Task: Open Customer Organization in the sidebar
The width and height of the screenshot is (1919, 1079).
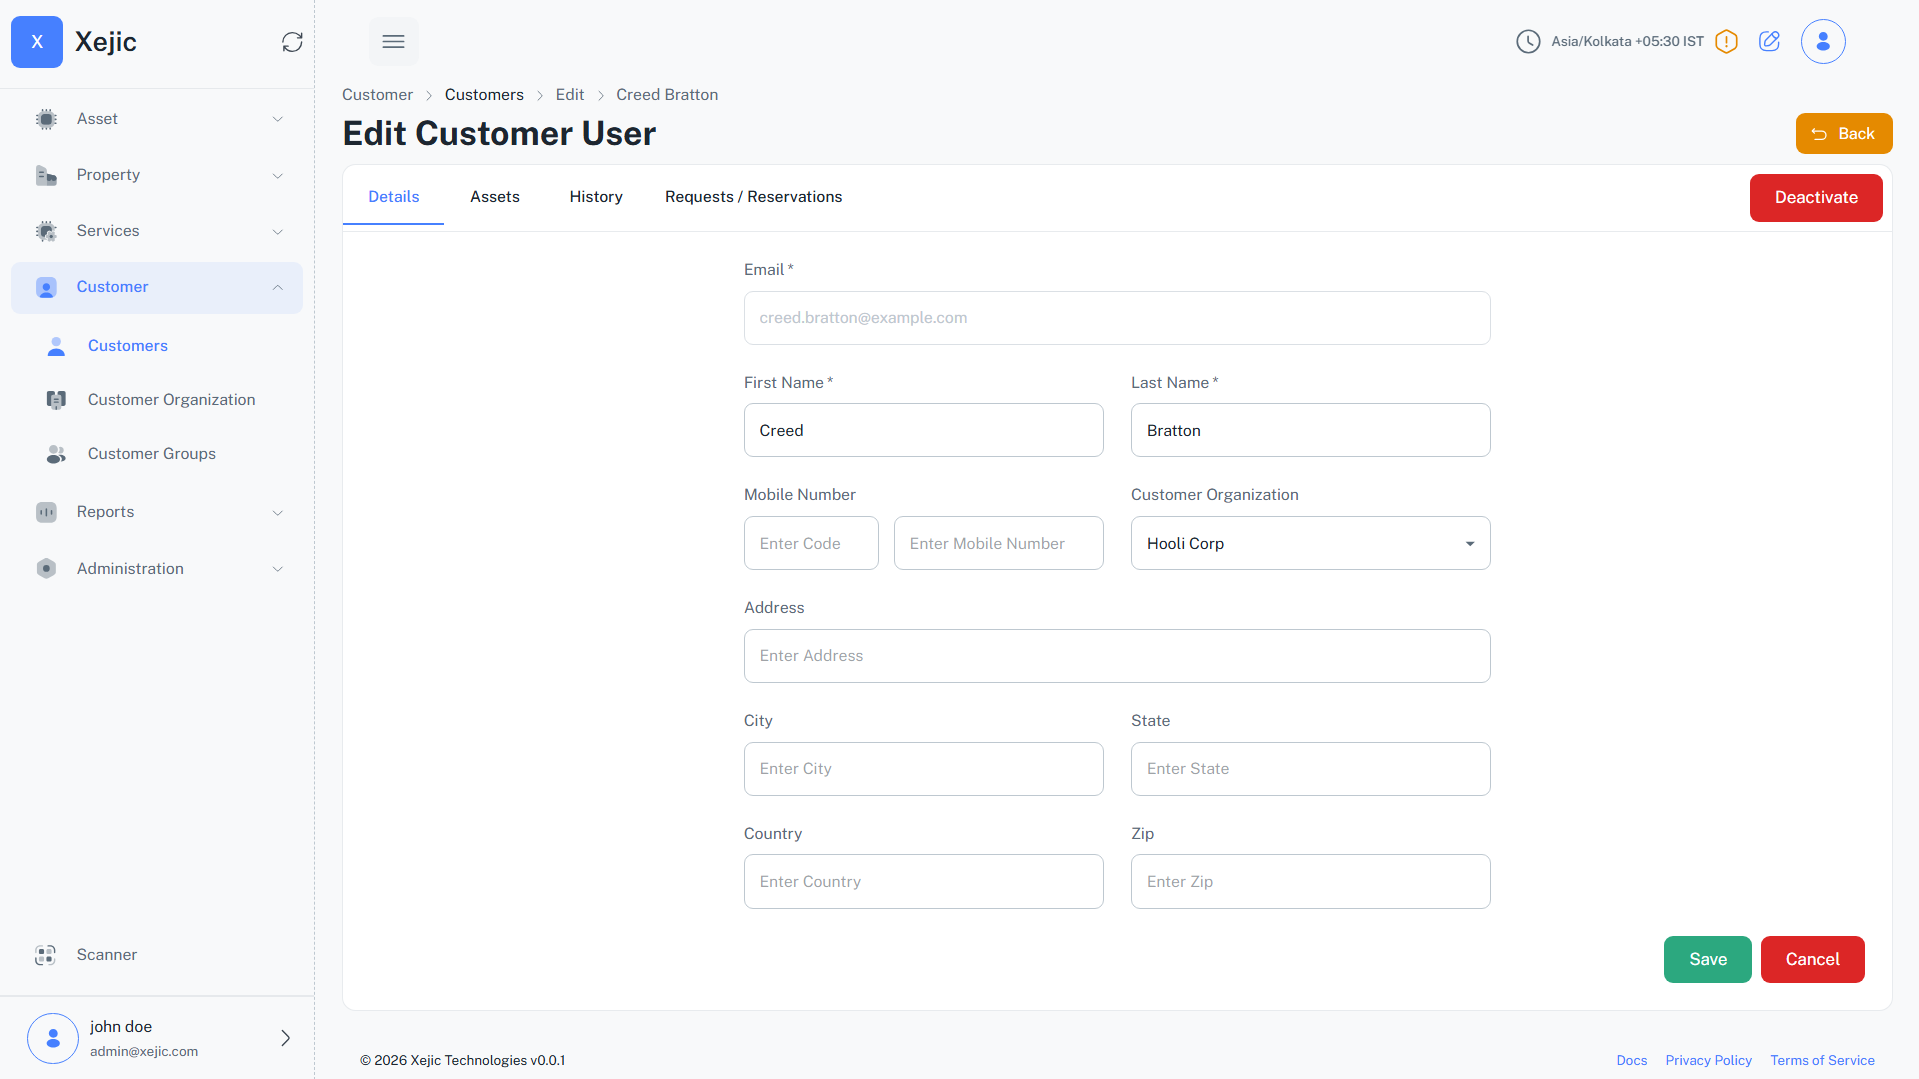Action: pyautogui.click(x=172, y=400)
